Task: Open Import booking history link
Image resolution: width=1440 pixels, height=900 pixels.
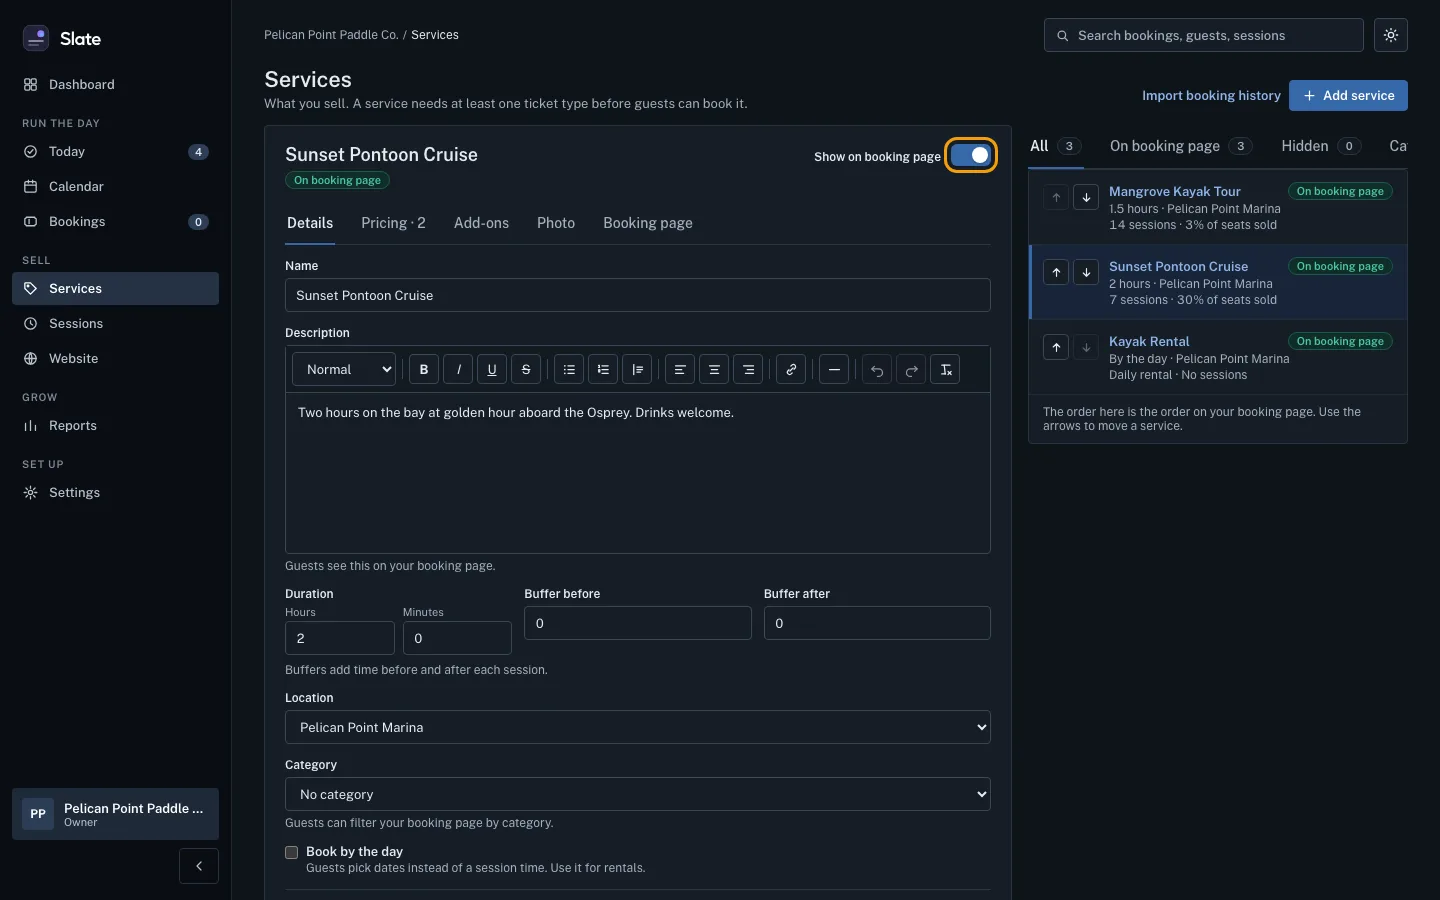Action: (1211, 96)
